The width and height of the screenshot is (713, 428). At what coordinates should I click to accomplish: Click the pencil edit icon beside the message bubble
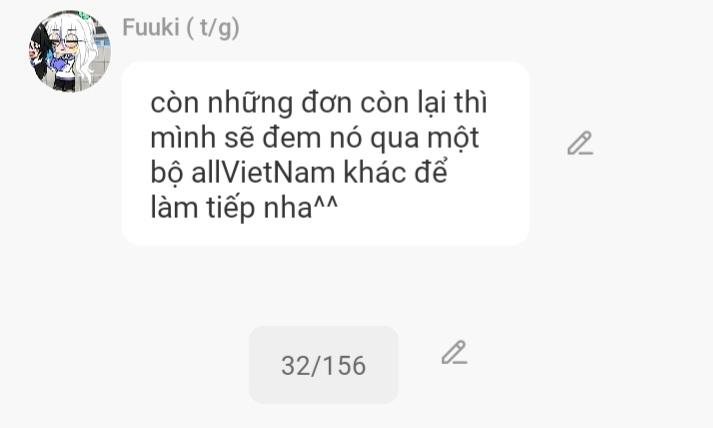tap(580, 143)
